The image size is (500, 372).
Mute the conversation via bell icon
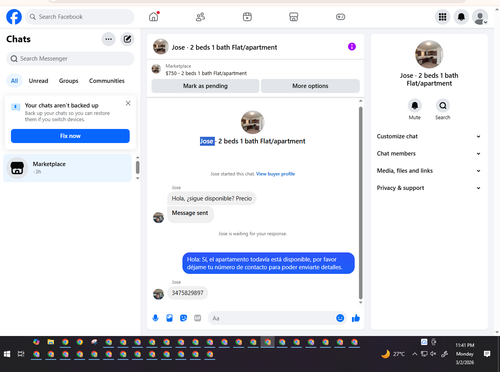[x=415, y=106]
